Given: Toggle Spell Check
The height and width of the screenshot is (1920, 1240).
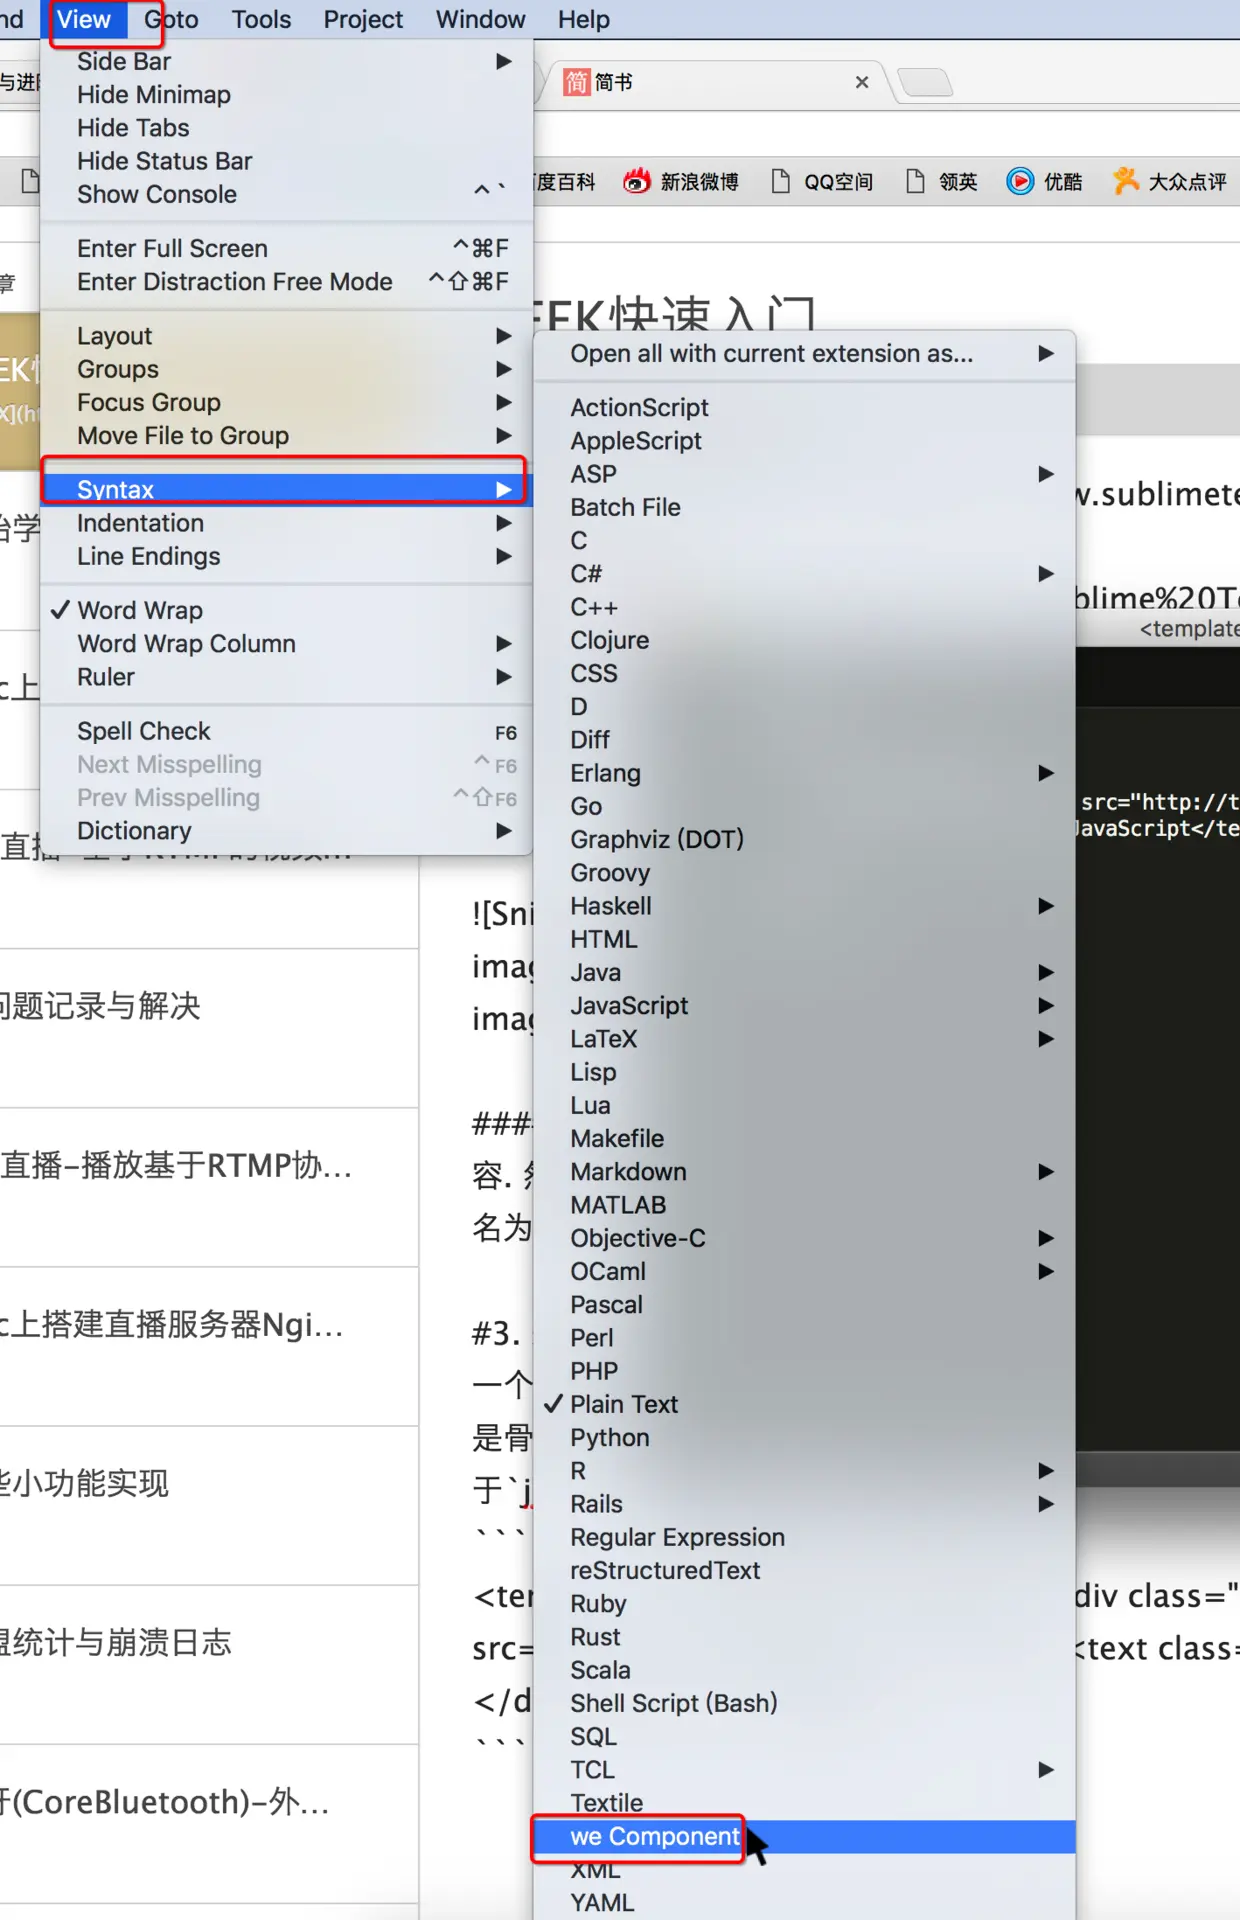Looking at the screenshot, I should [286, 731].
